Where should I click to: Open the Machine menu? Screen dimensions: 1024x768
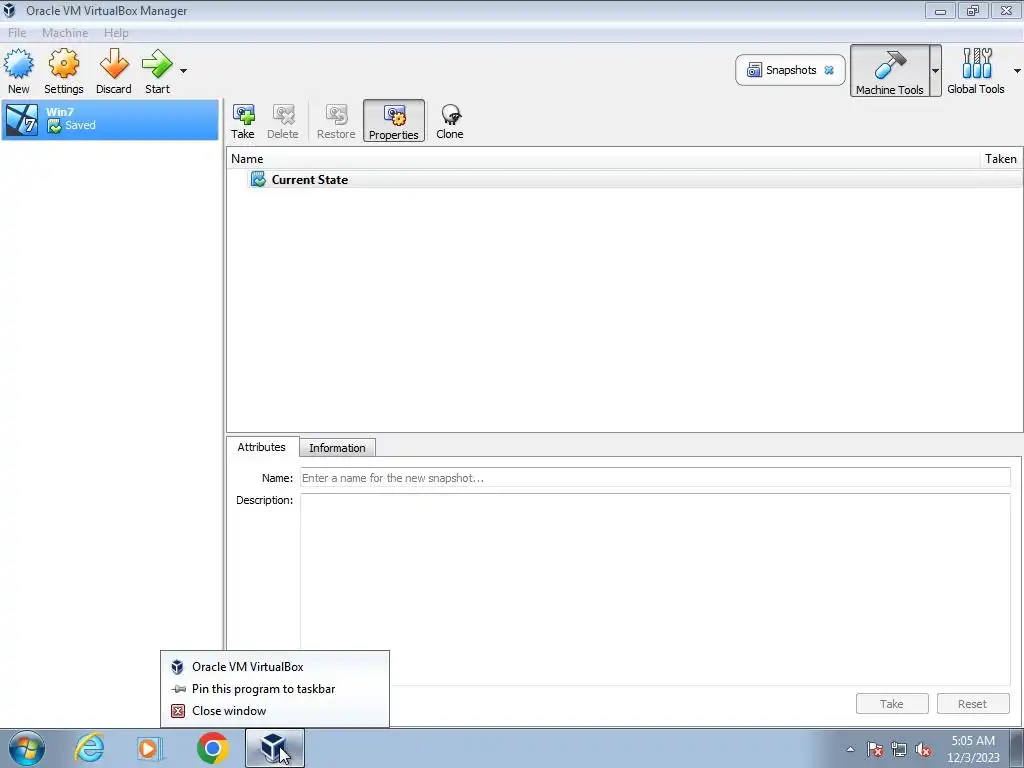(x=65, y=33)
